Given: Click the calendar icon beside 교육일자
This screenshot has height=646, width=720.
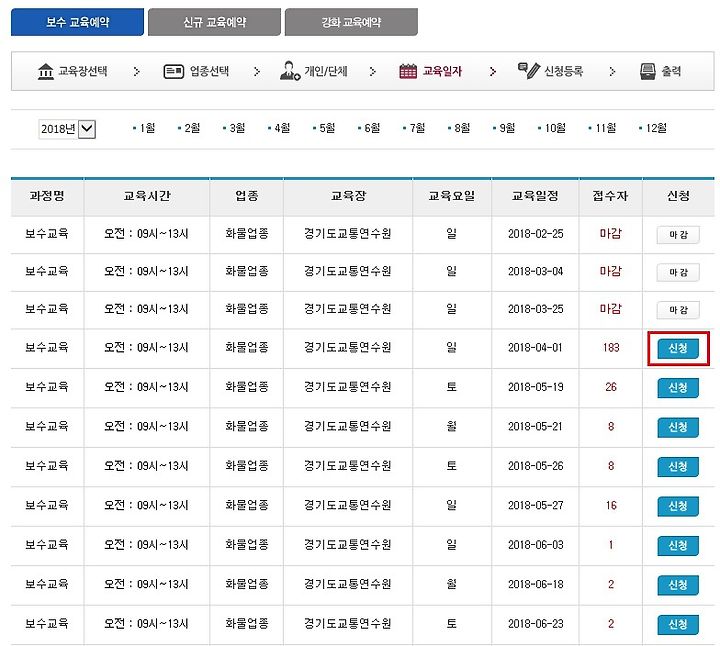Looking at the screenshot, I should point(408,71).
